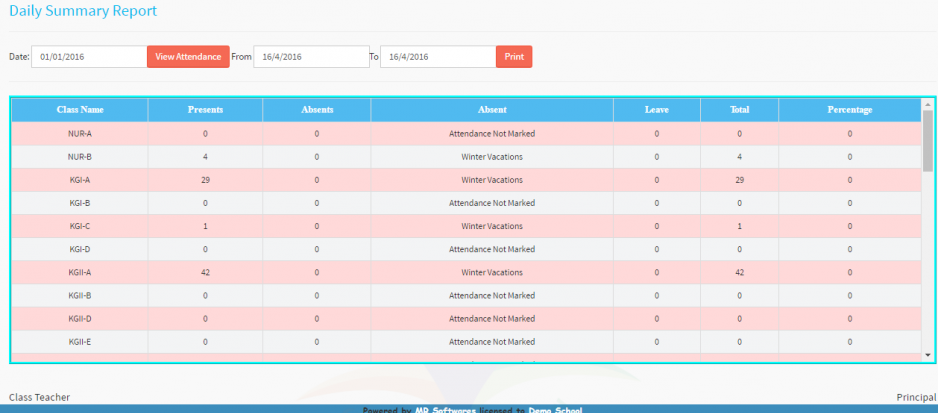Image resolution: width=938 pixels, height=413 pixels.
Task: Click the Leave column header
Action: [656, 109]
